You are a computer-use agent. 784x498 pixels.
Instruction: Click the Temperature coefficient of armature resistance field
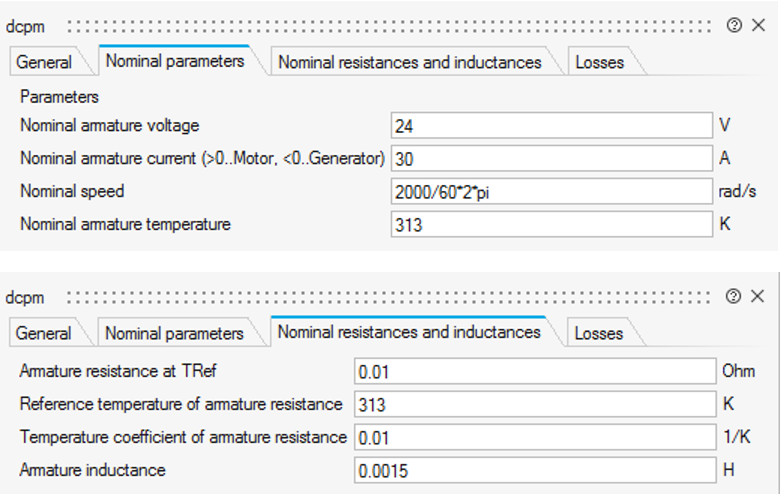pos(533,437)
